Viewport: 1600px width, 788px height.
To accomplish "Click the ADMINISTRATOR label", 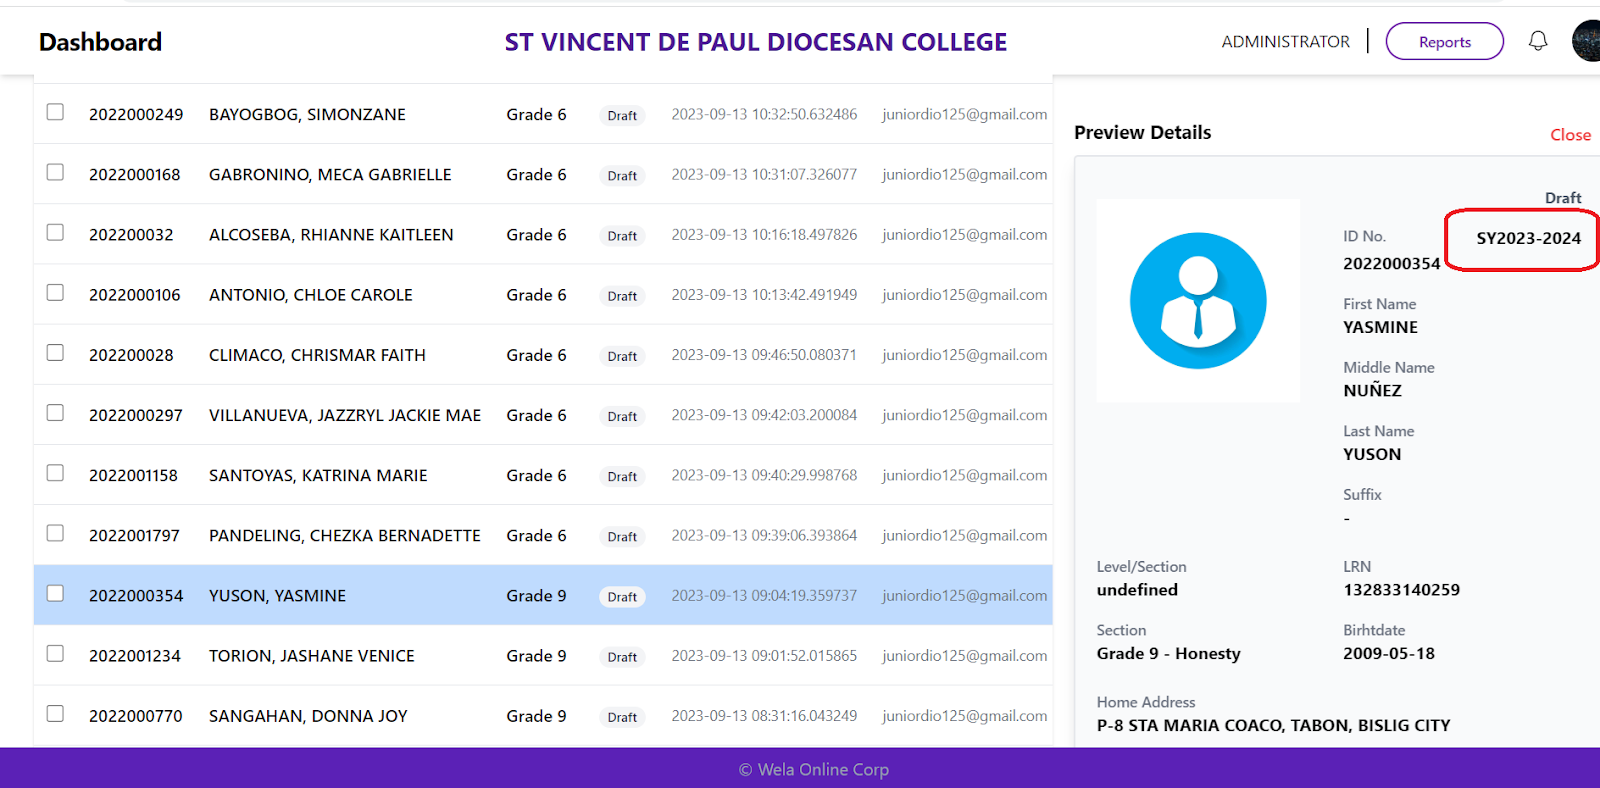I will click(1285, 42).
